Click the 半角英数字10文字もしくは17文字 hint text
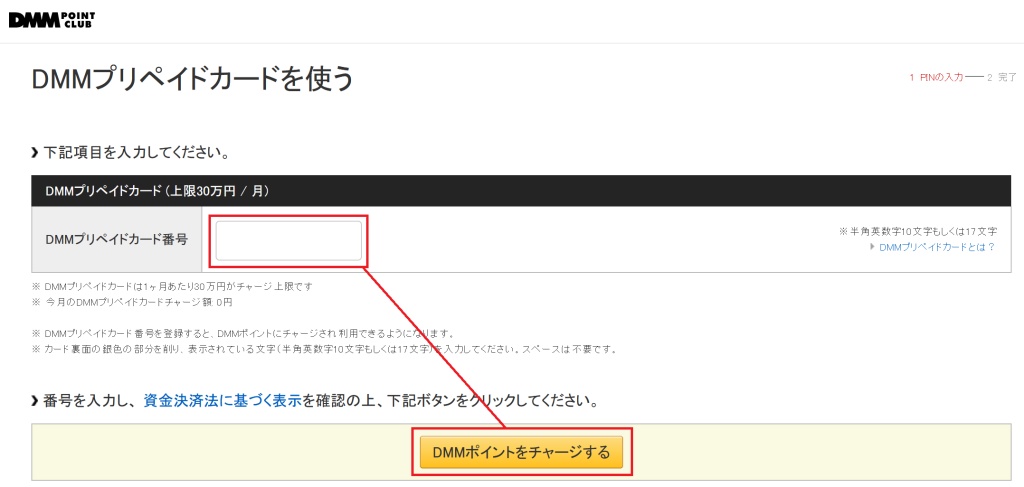 coord(917,231)
